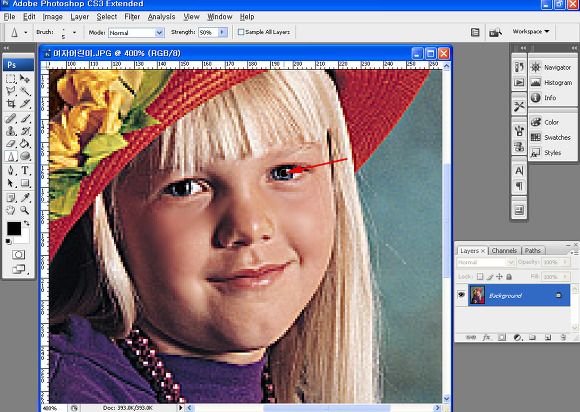Select the Sponge tool
580x412 pixels.
pos(25,156)
